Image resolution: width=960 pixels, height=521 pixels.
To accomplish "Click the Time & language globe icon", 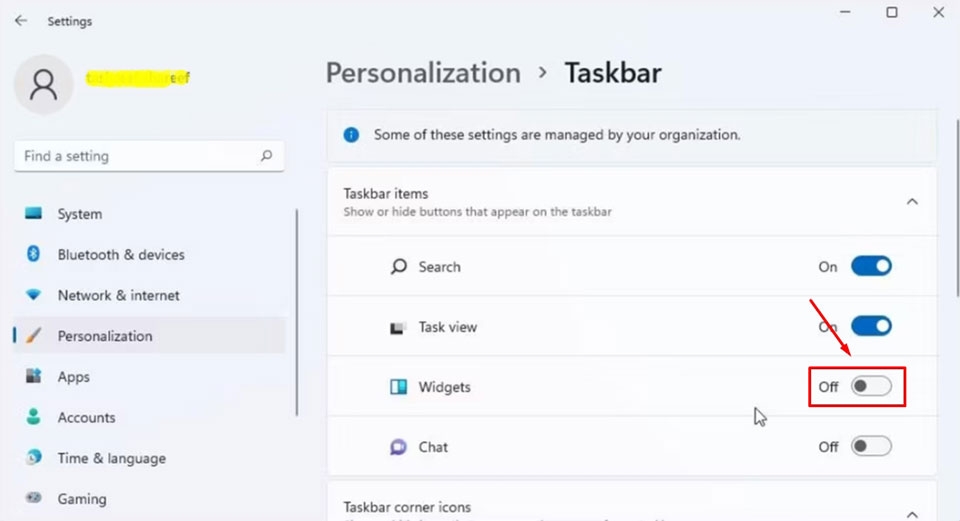I will click(x=34, y=457).
